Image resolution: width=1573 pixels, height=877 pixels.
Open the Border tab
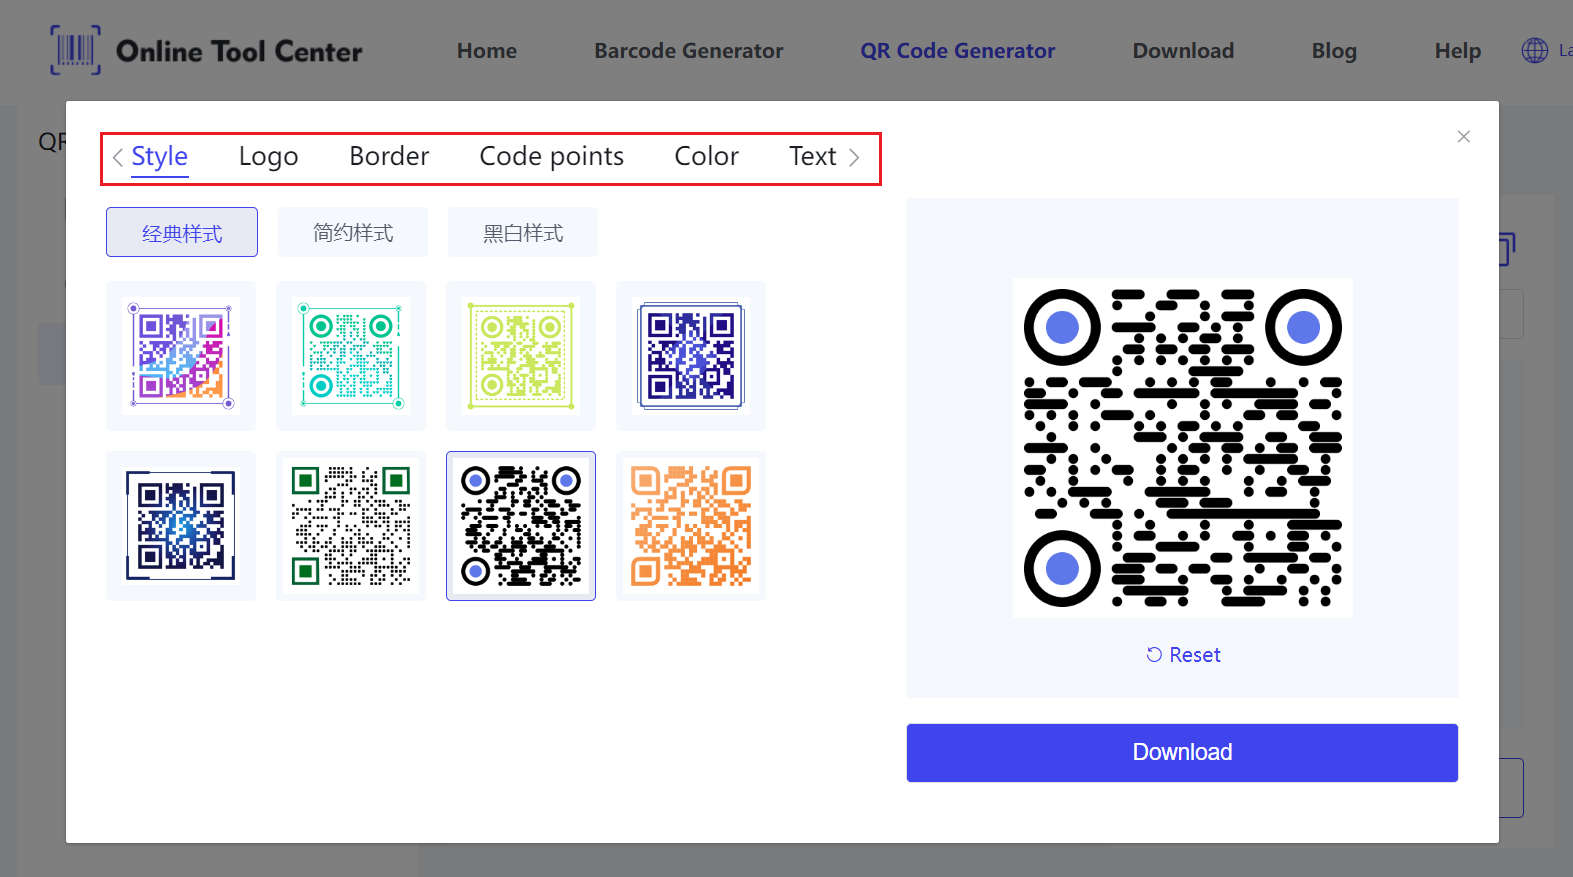pos(389,156)
